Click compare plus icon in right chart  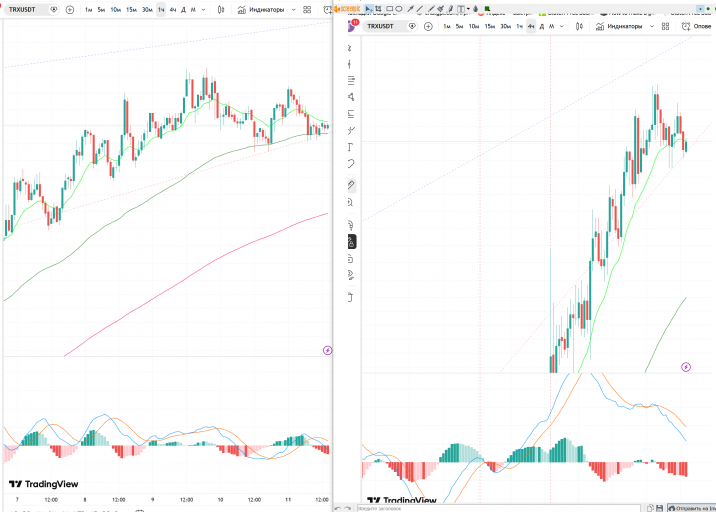428,26
